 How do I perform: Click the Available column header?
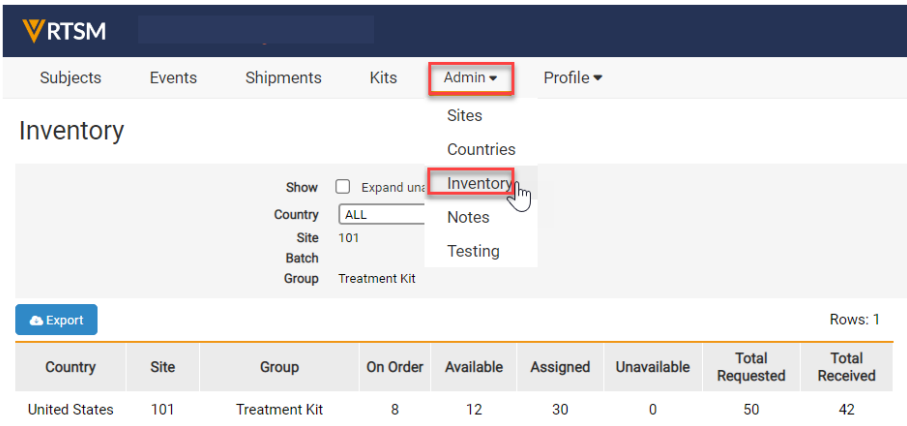(474, 367)
